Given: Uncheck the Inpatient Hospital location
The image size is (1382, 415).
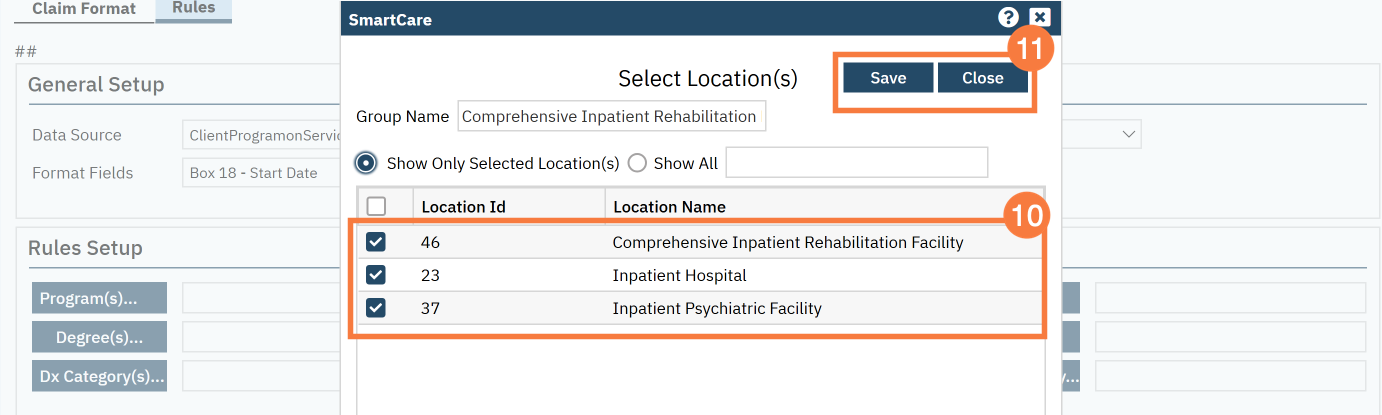Looking at the screenshot, I should tap(376, 275).
